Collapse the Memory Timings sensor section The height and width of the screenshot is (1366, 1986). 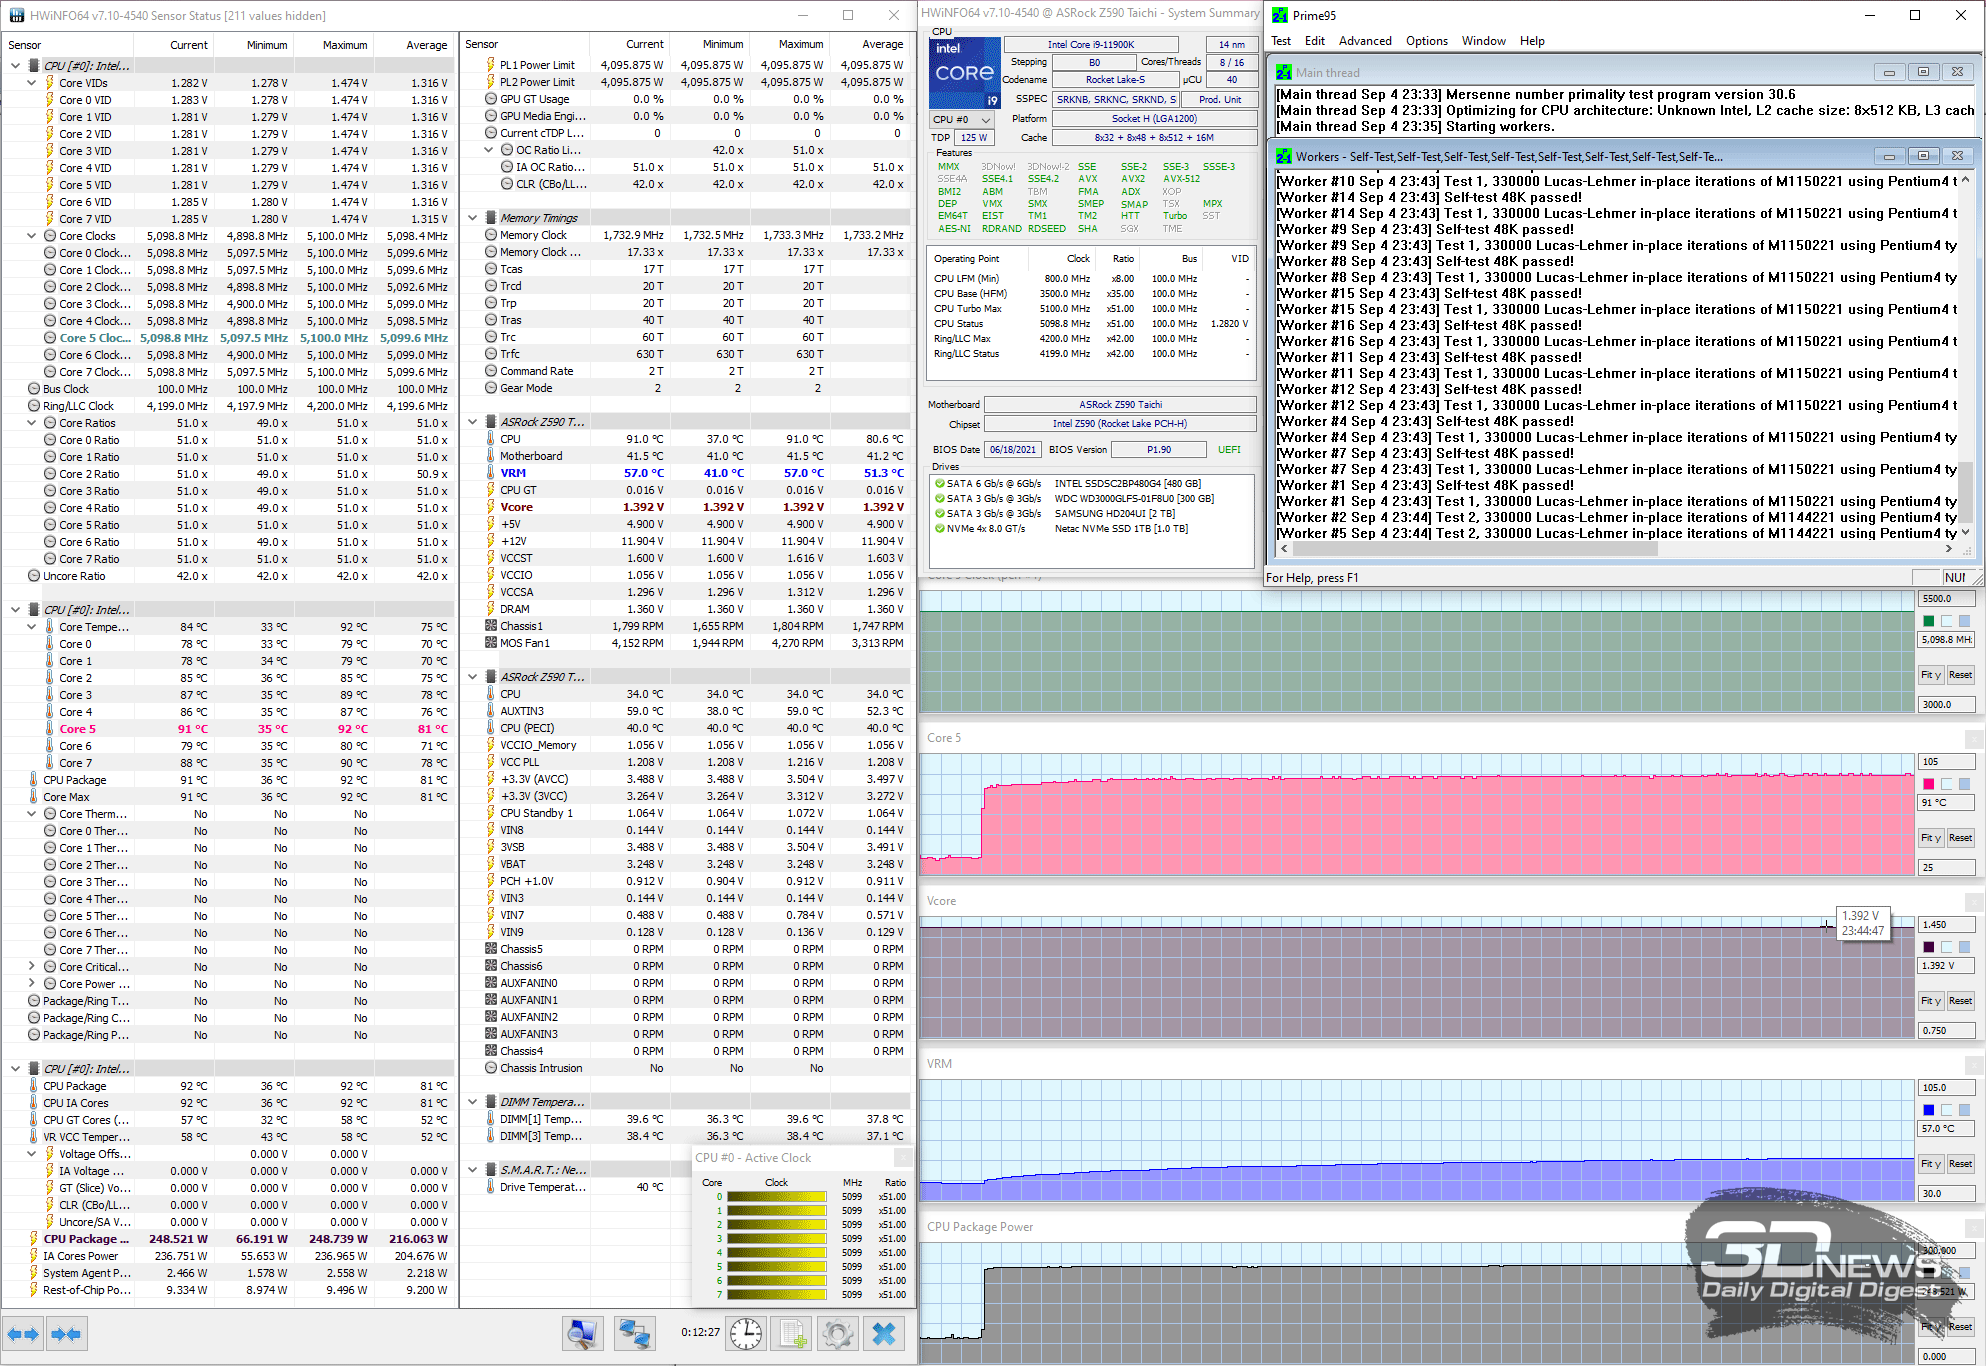click(x=473, y=218)
